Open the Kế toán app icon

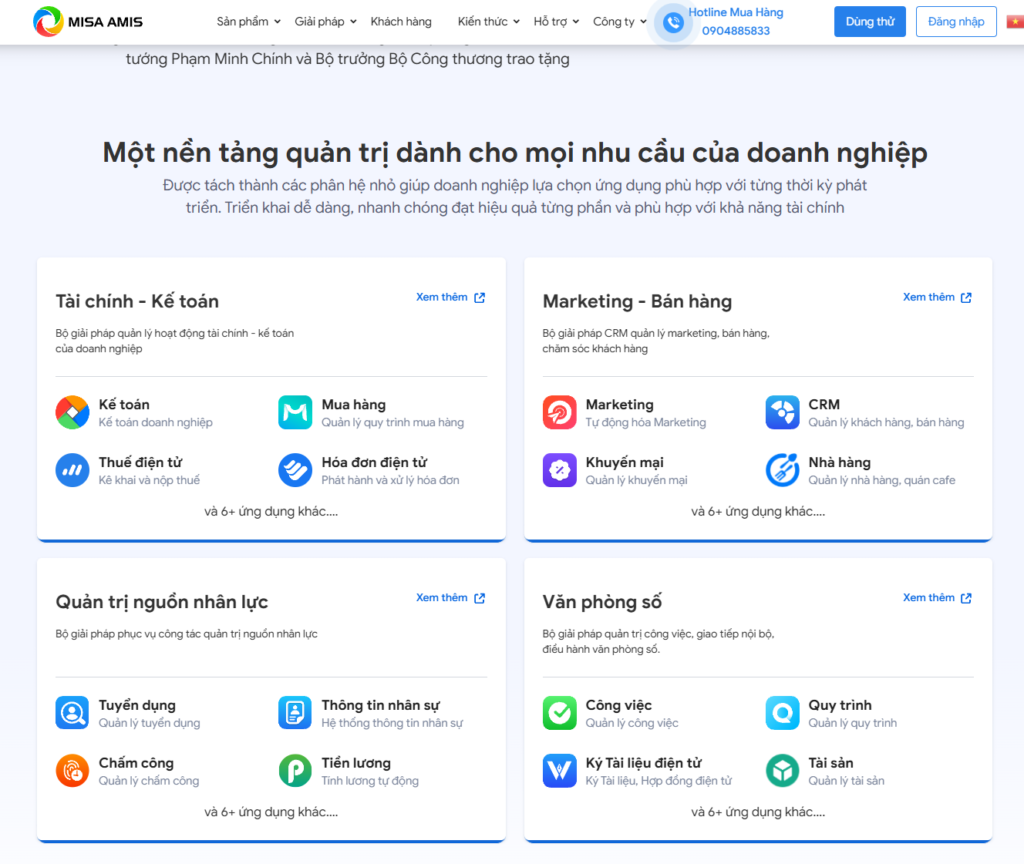pos(72,412)
